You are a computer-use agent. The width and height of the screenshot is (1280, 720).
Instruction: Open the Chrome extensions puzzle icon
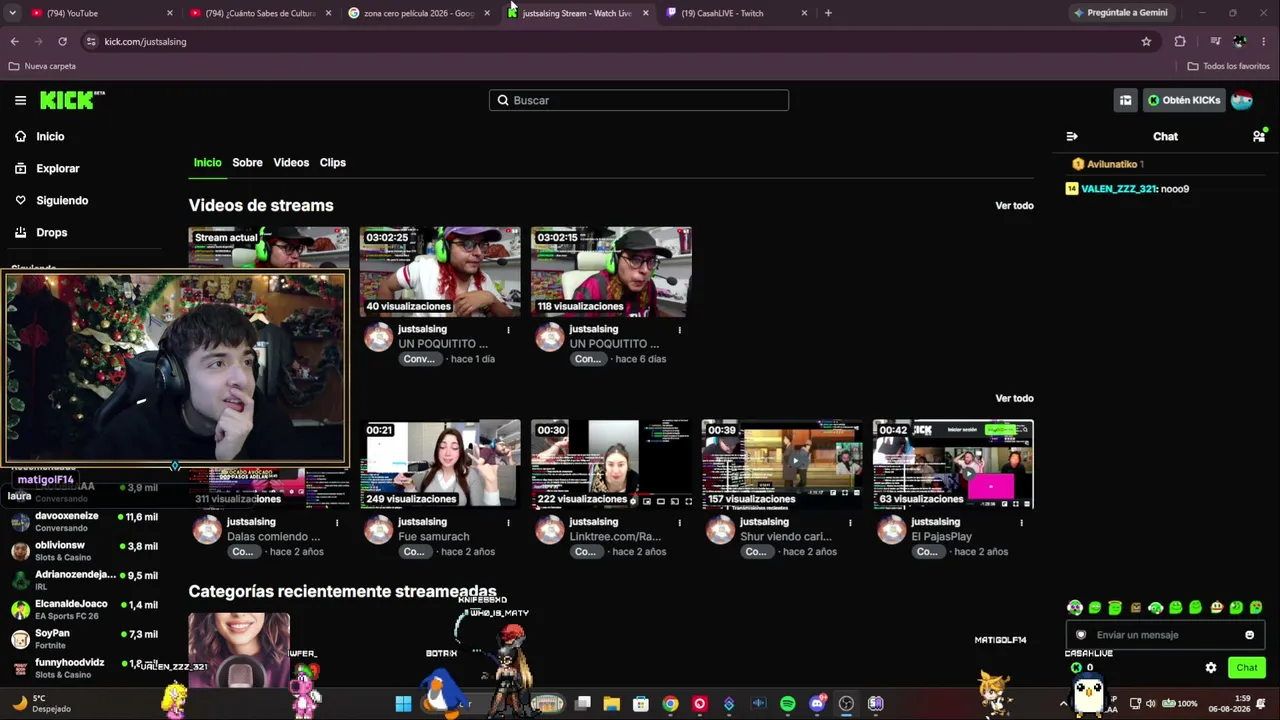[x=1180, y=41]
